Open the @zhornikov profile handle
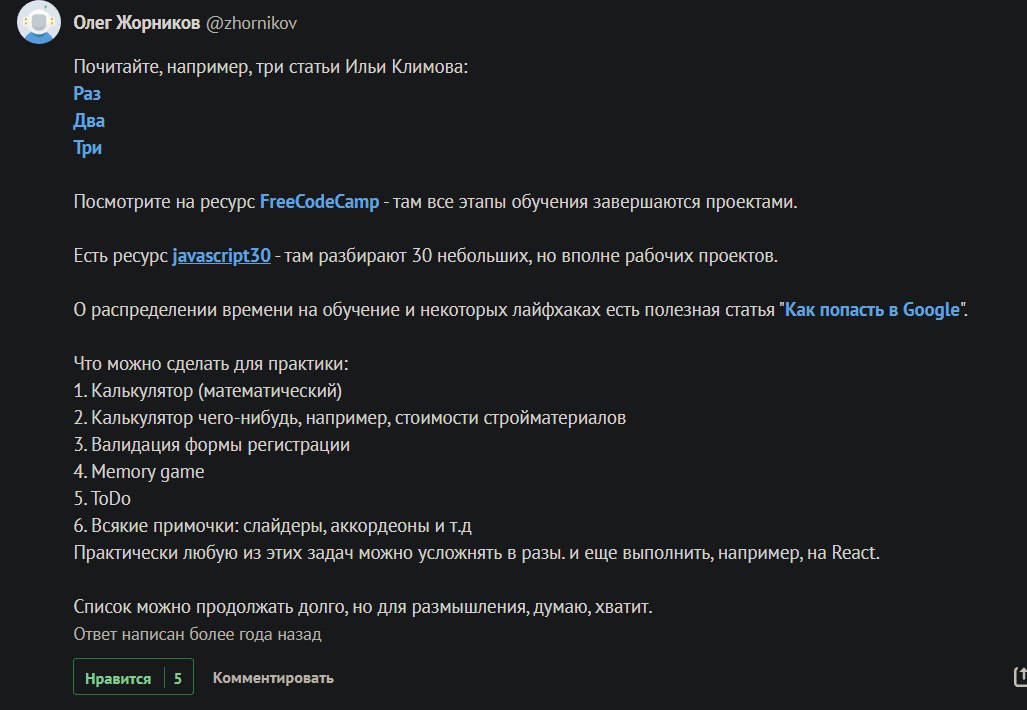 [251, 22]
